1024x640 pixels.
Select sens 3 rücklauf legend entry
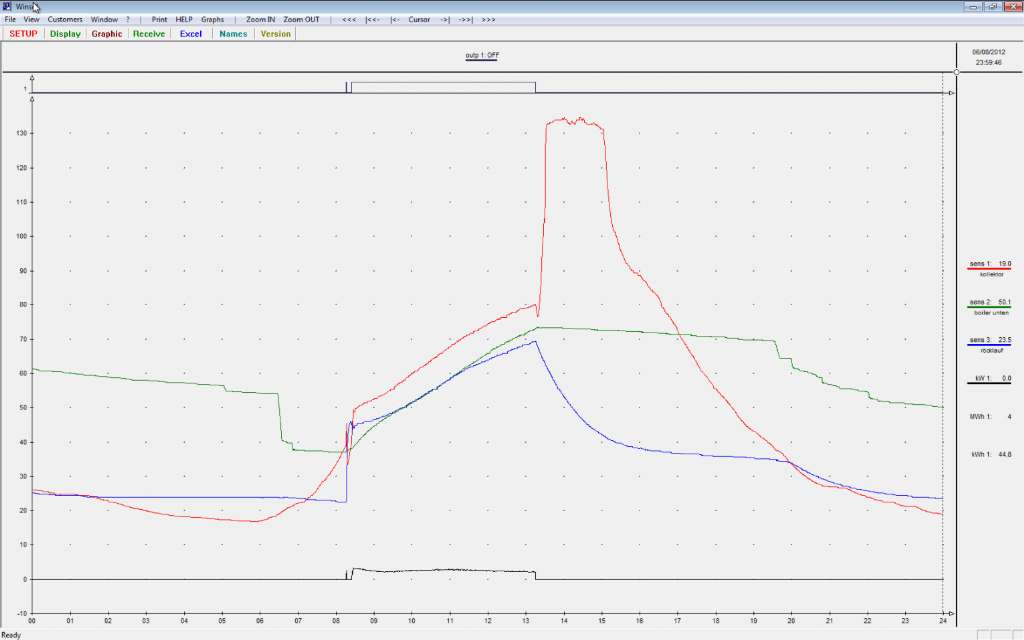point(990,345)
